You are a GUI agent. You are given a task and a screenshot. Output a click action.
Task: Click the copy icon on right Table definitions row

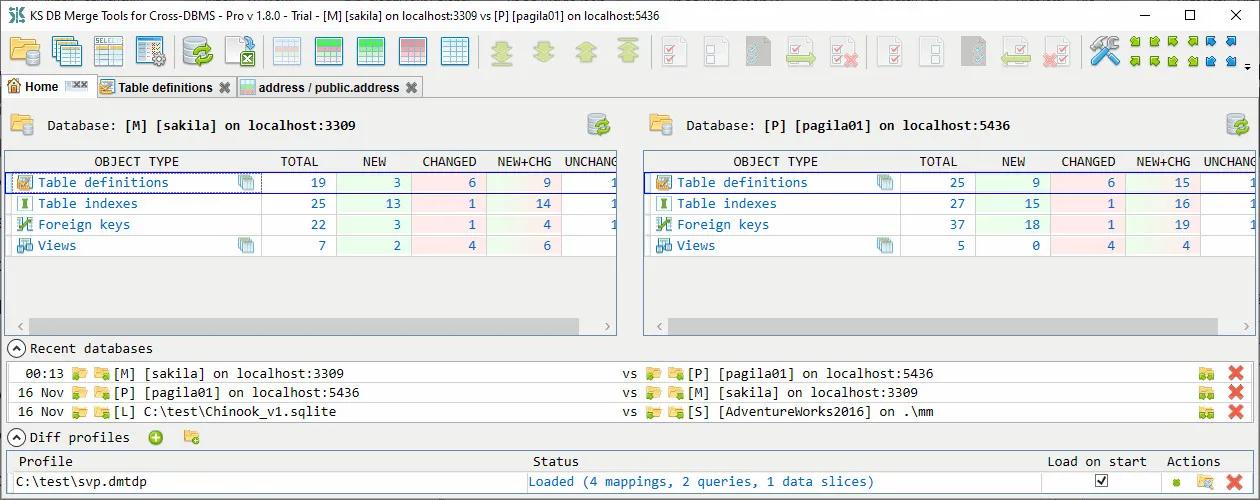point(885,182)
